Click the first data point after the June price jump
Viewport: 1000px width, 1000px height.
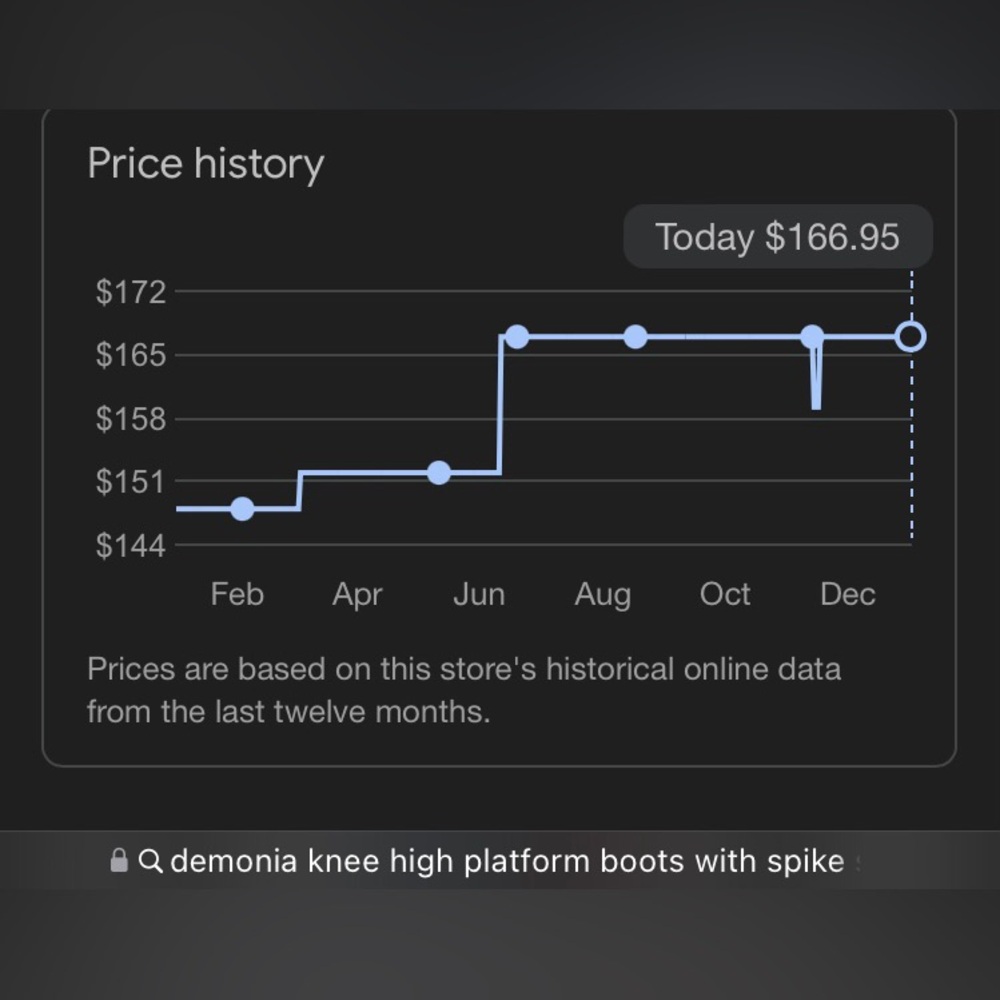pos(516,337)
